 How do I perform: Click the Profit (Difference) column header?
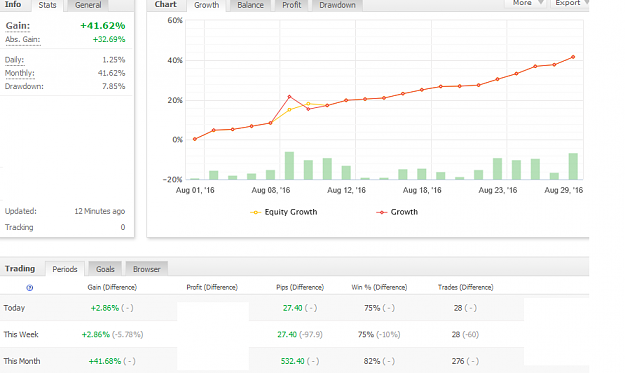pos(212,287)
